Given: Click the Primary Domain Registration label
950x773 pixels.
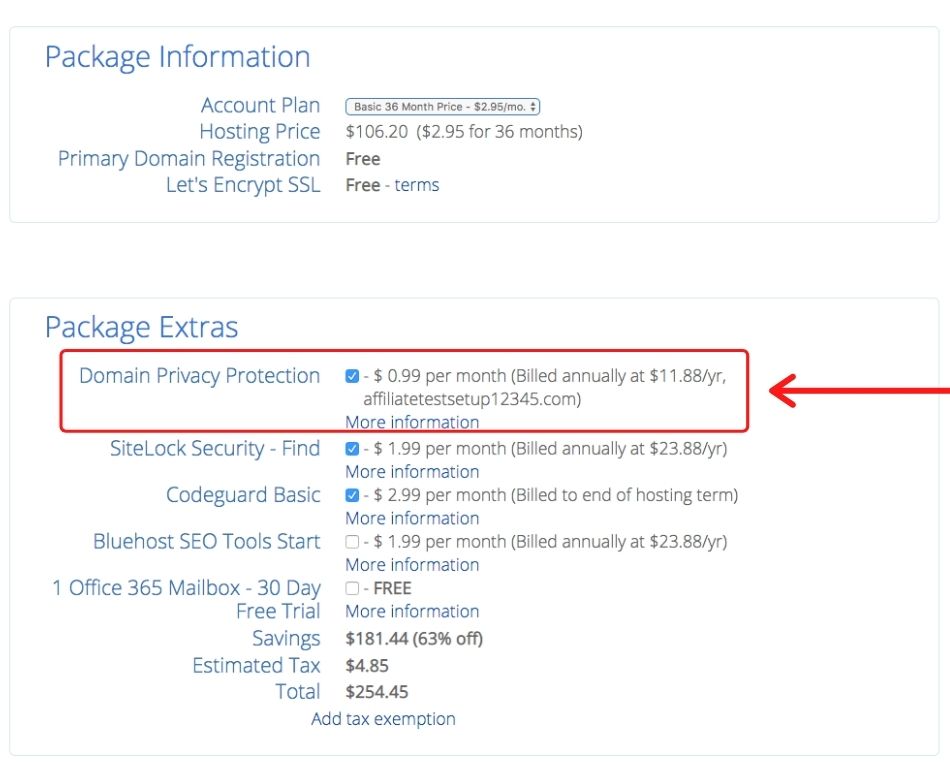Looking at the screenshot, I should tap(189, 159).
